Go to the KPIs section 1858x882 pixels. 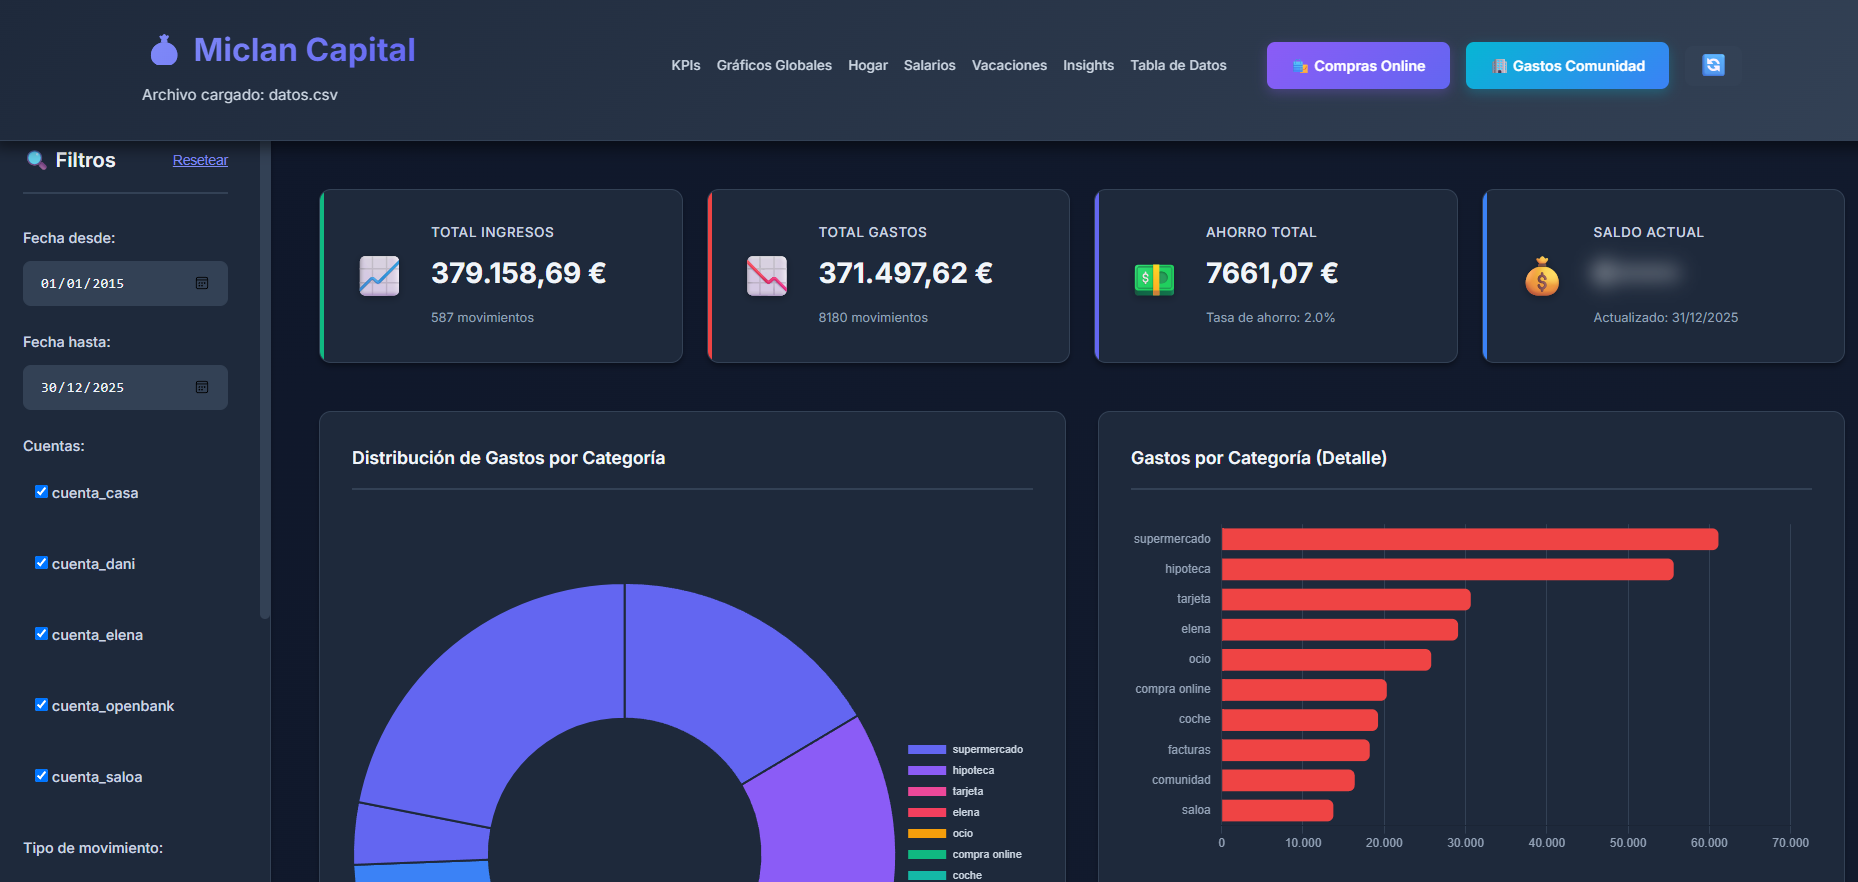point(686,65)
